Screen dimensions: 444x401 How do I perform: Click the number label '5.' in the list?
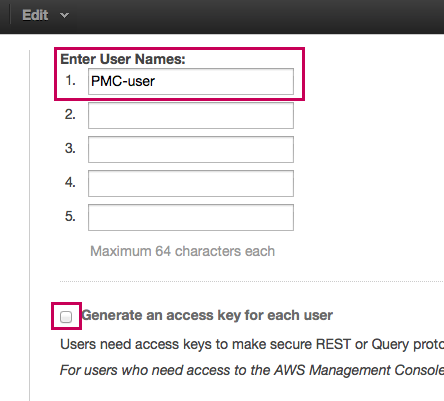70,216
